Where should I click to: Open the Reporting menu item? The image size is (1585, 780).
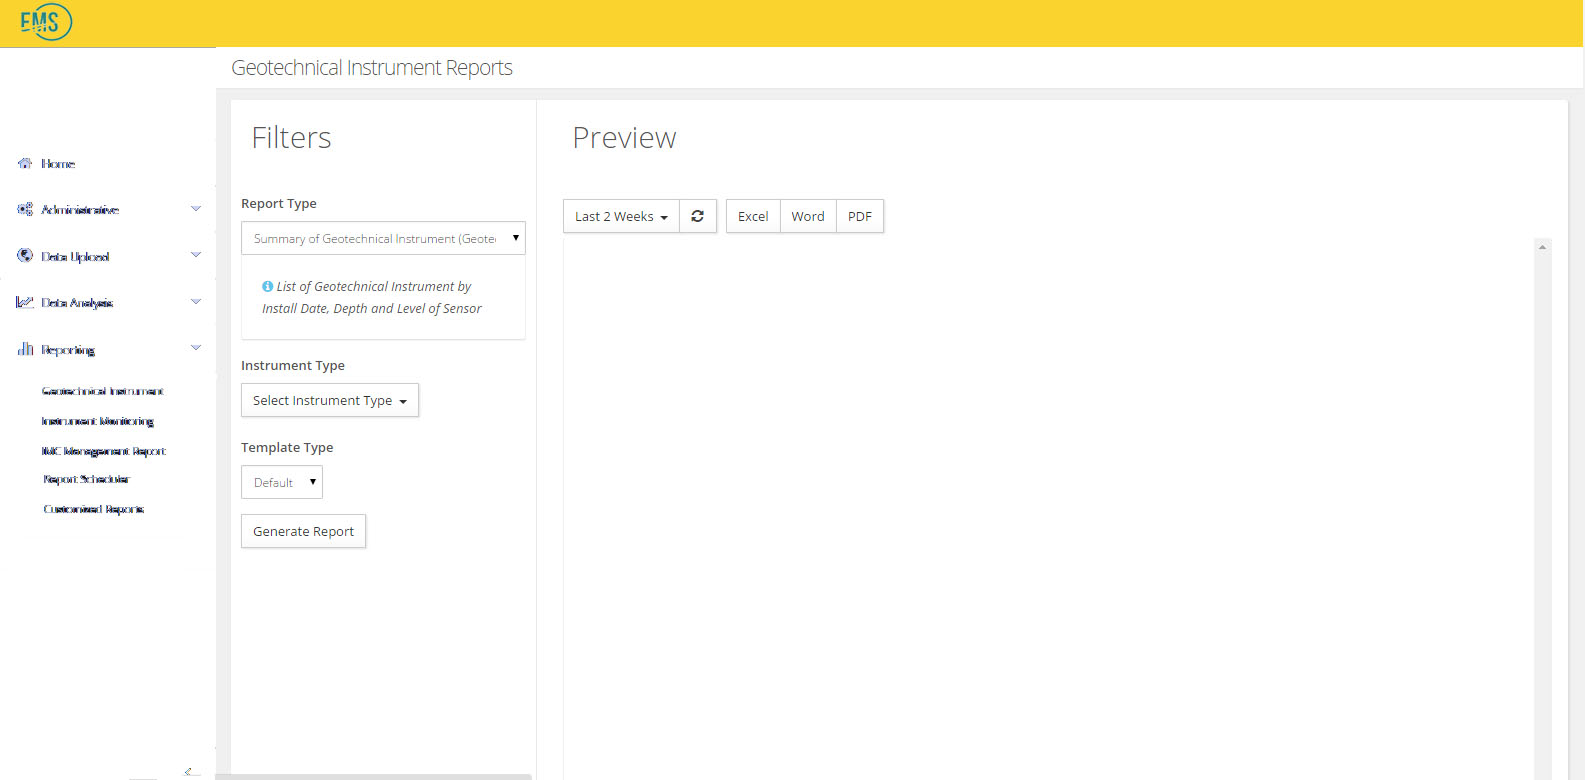(x=68, y=350)
